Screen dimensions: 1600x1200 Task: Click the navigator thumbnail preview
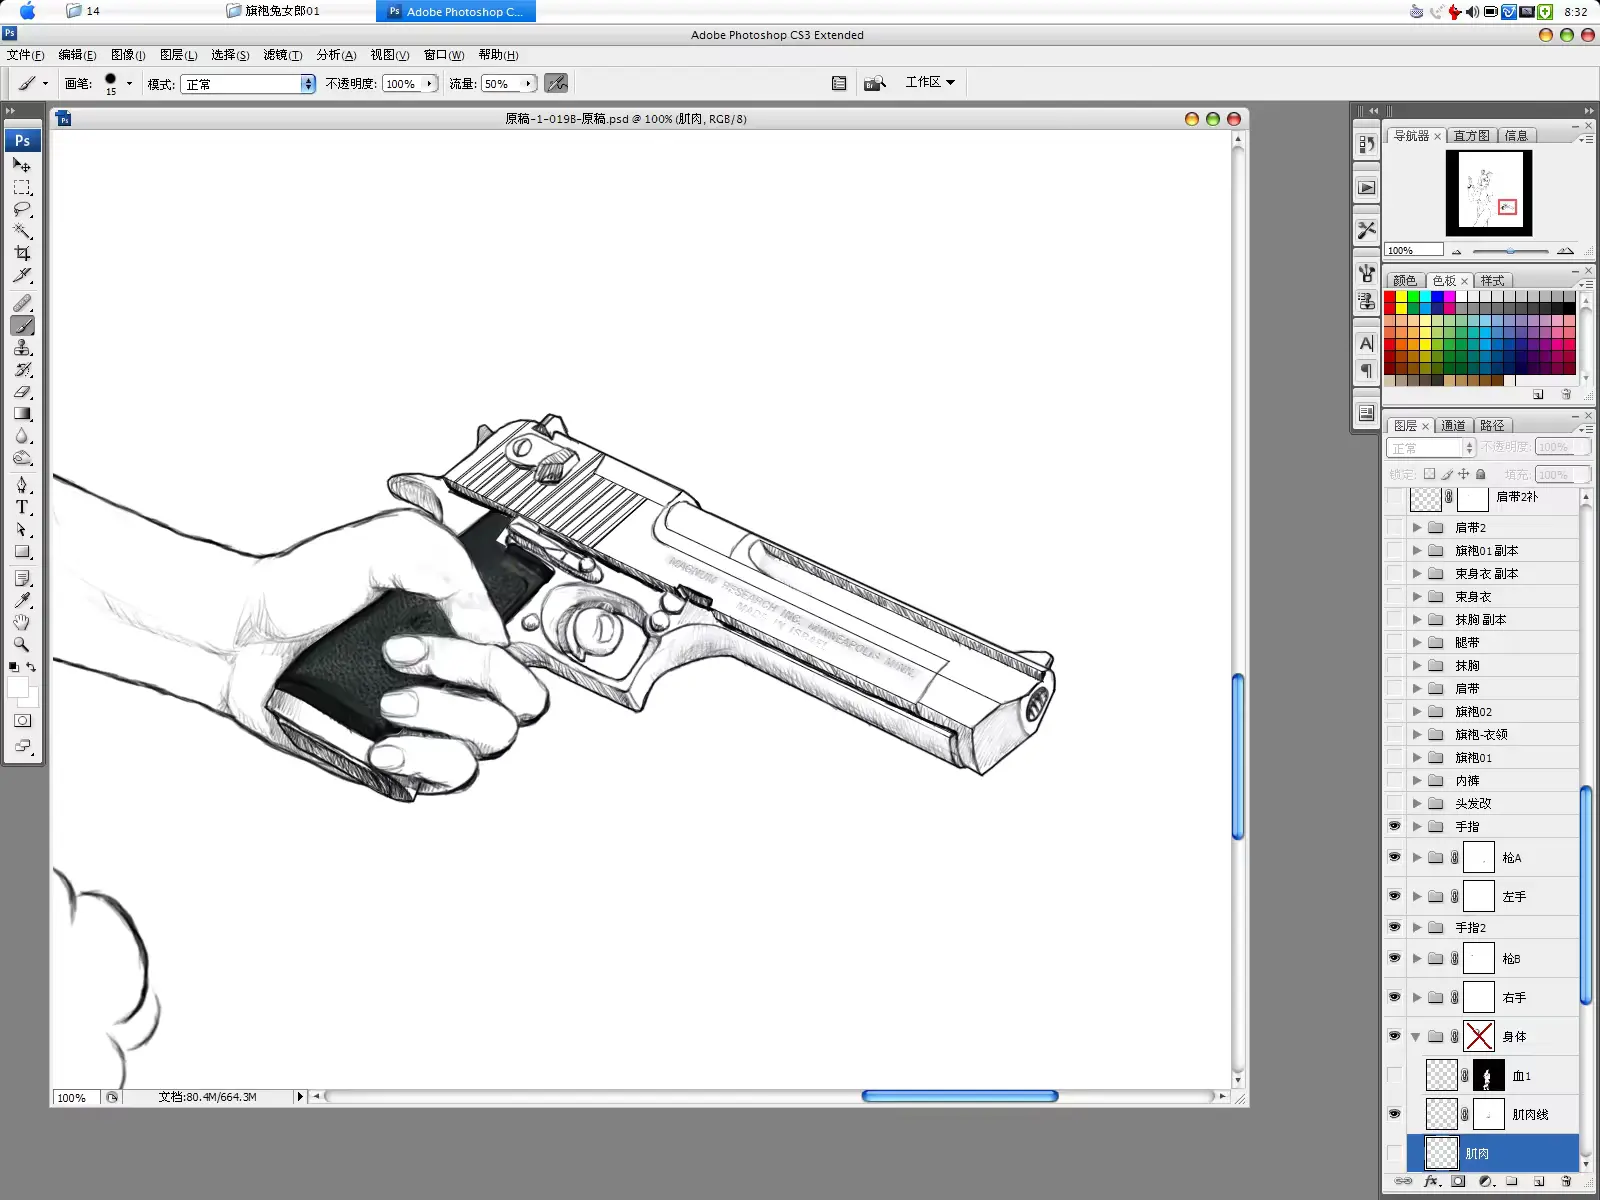1489,193
